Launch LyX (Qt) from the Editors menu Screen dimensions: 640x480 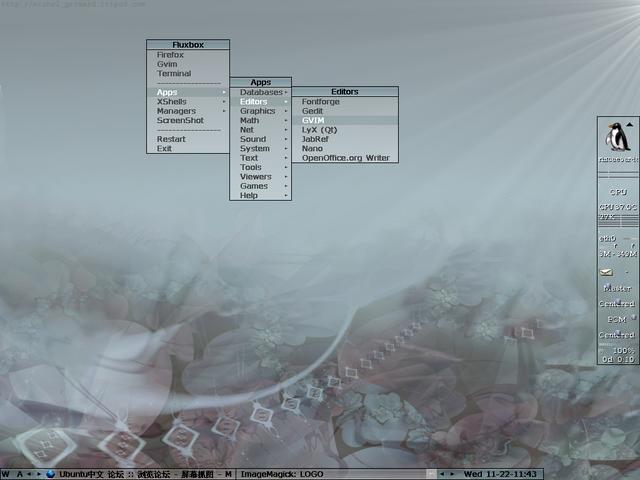coord(345,130)
